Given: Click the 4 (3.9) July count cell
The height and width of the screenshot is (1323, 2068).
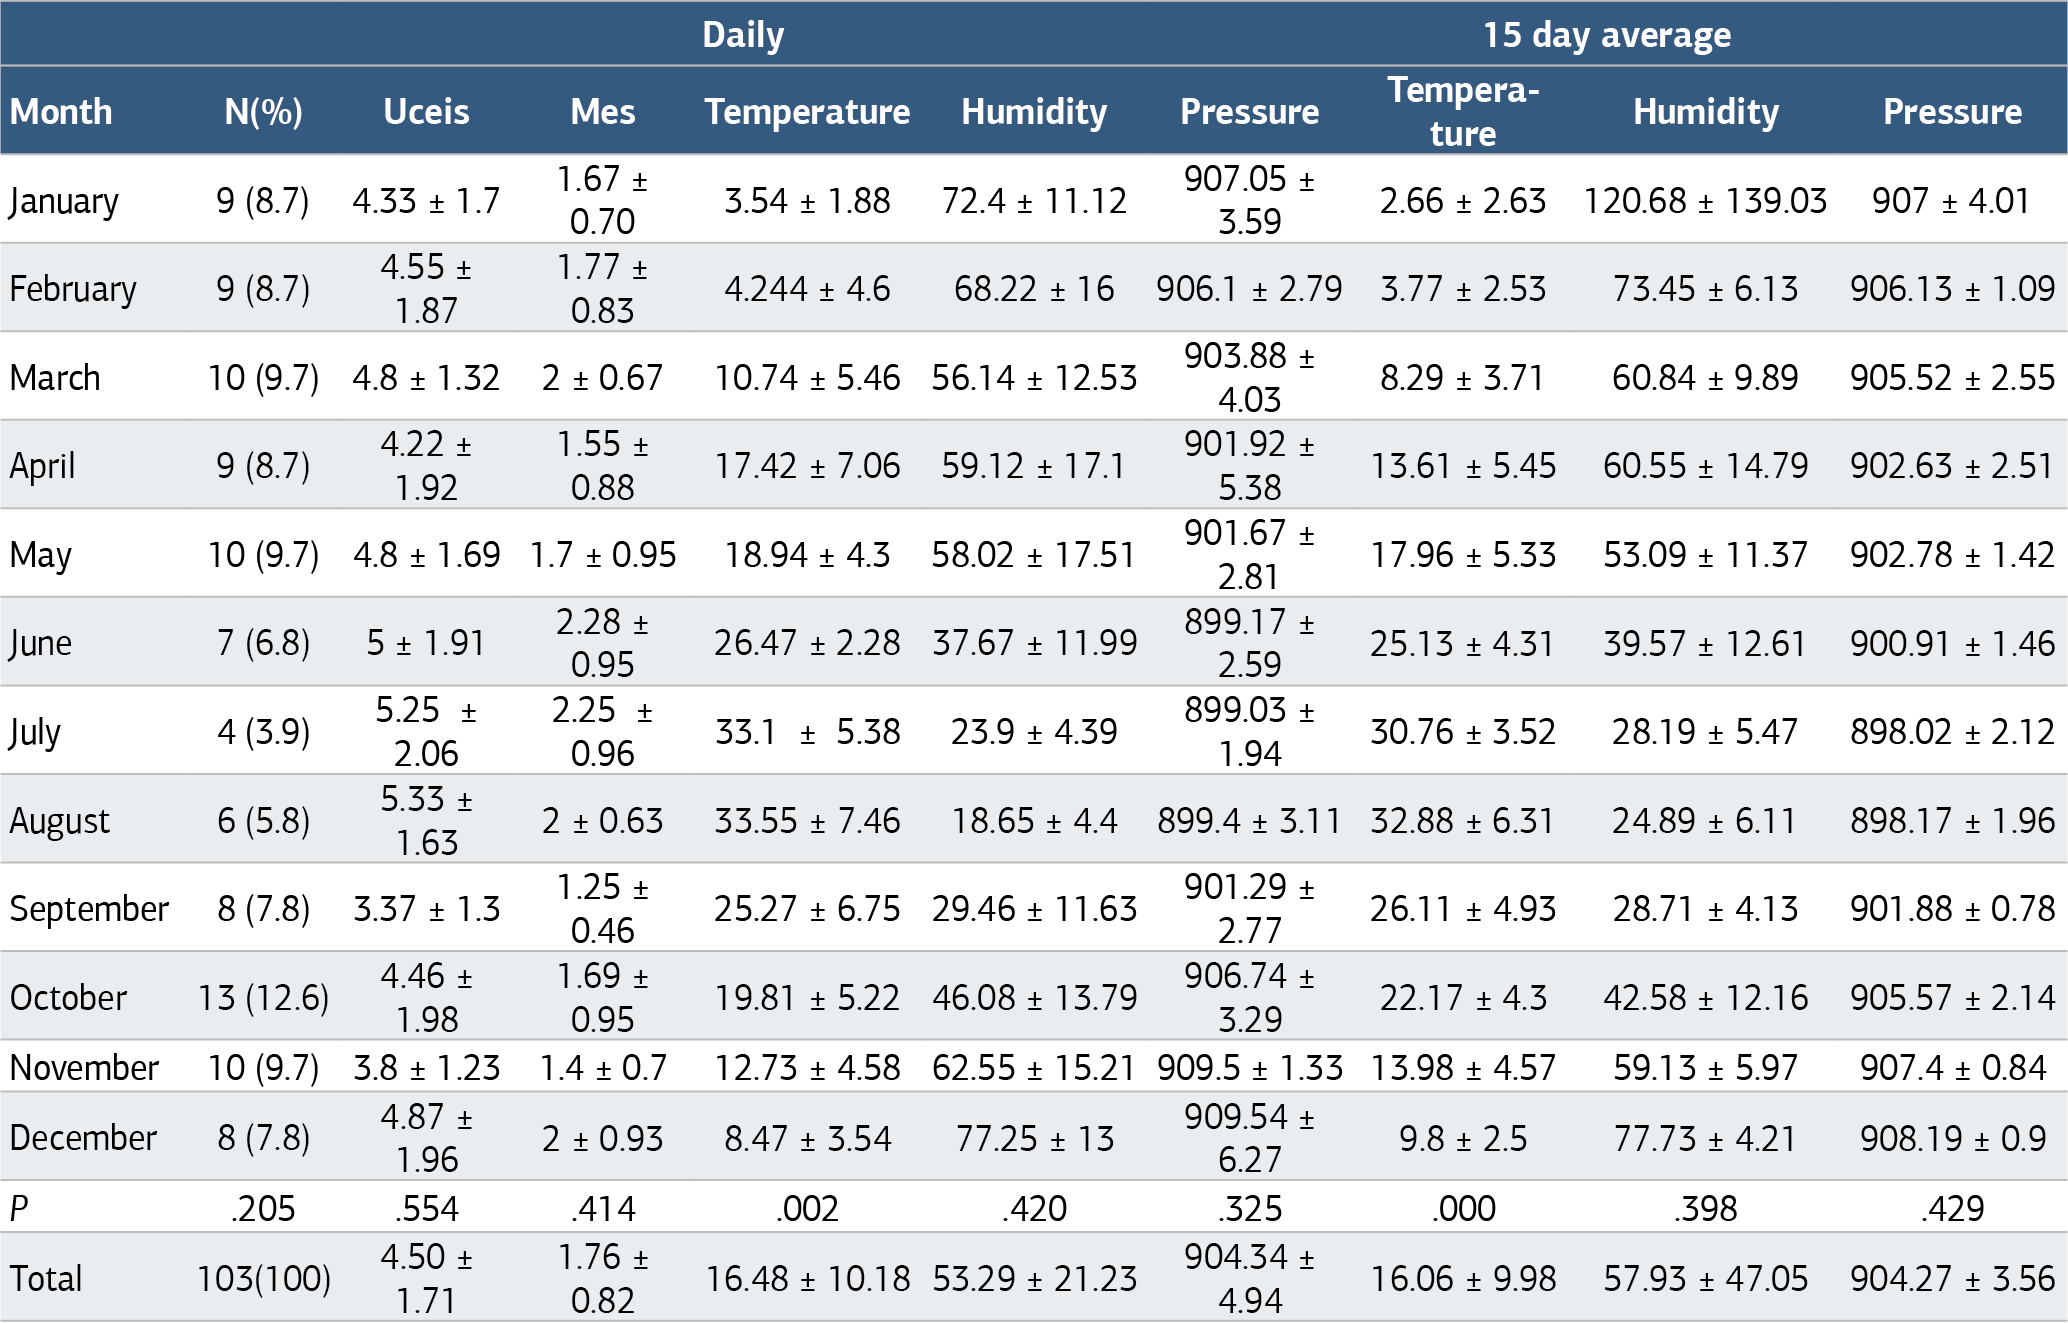Looking at the screenshot, I should [264, 732].
